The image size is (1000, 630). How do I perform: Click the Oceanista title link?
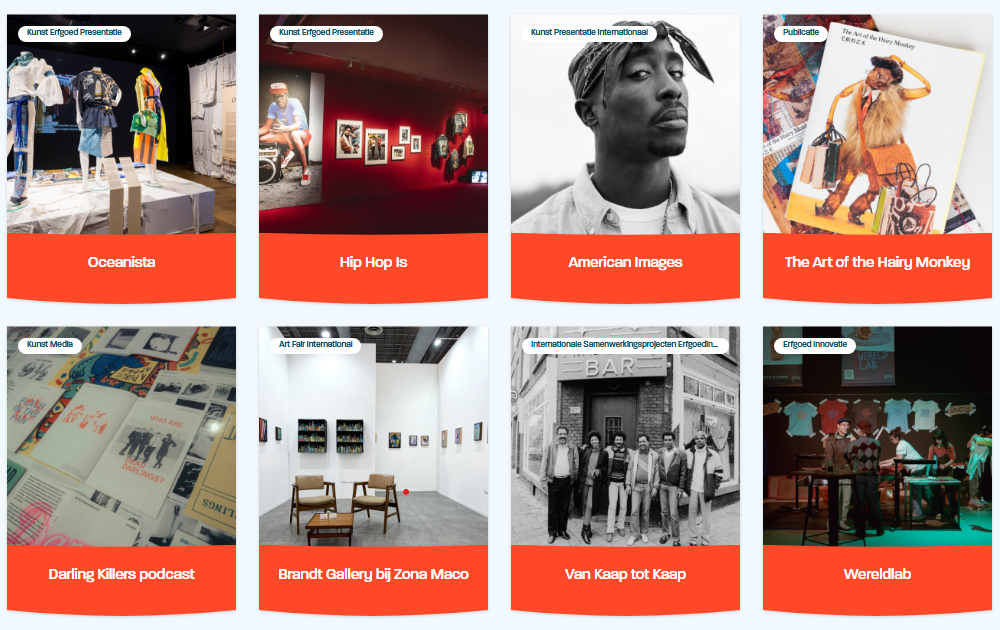pos(121,262)
